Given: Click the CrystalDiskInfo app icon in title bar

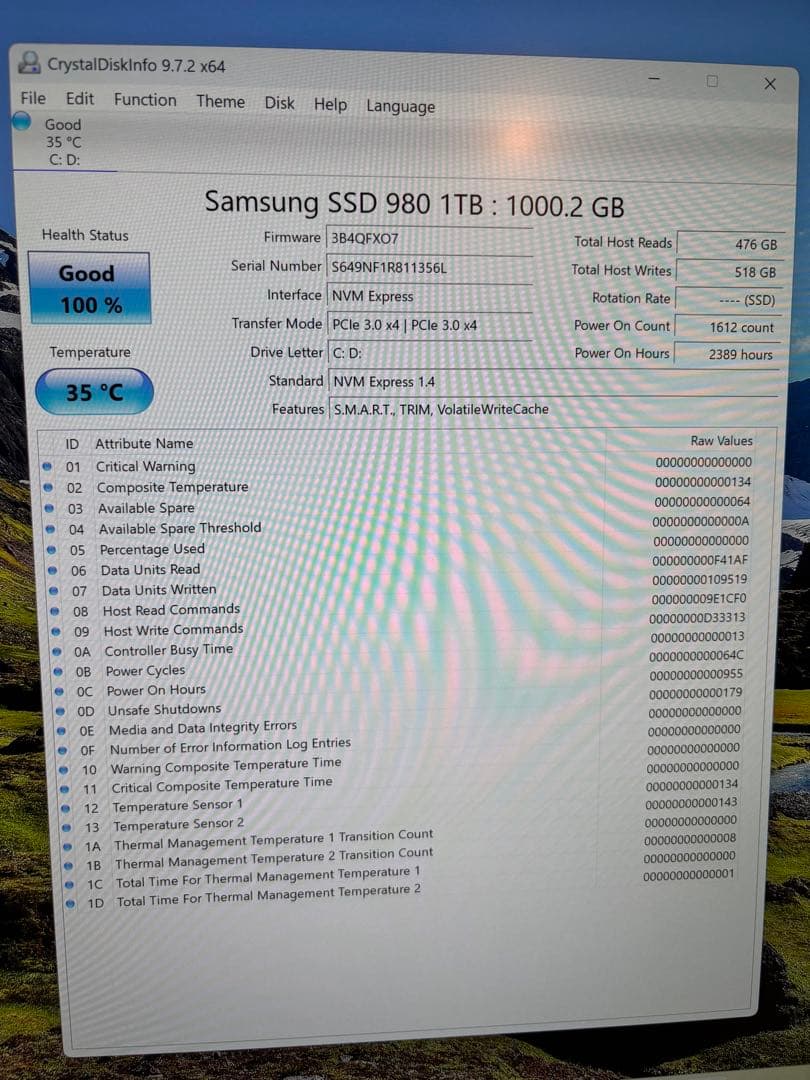Looking at the screenshot, I should (x=29, y=63).
